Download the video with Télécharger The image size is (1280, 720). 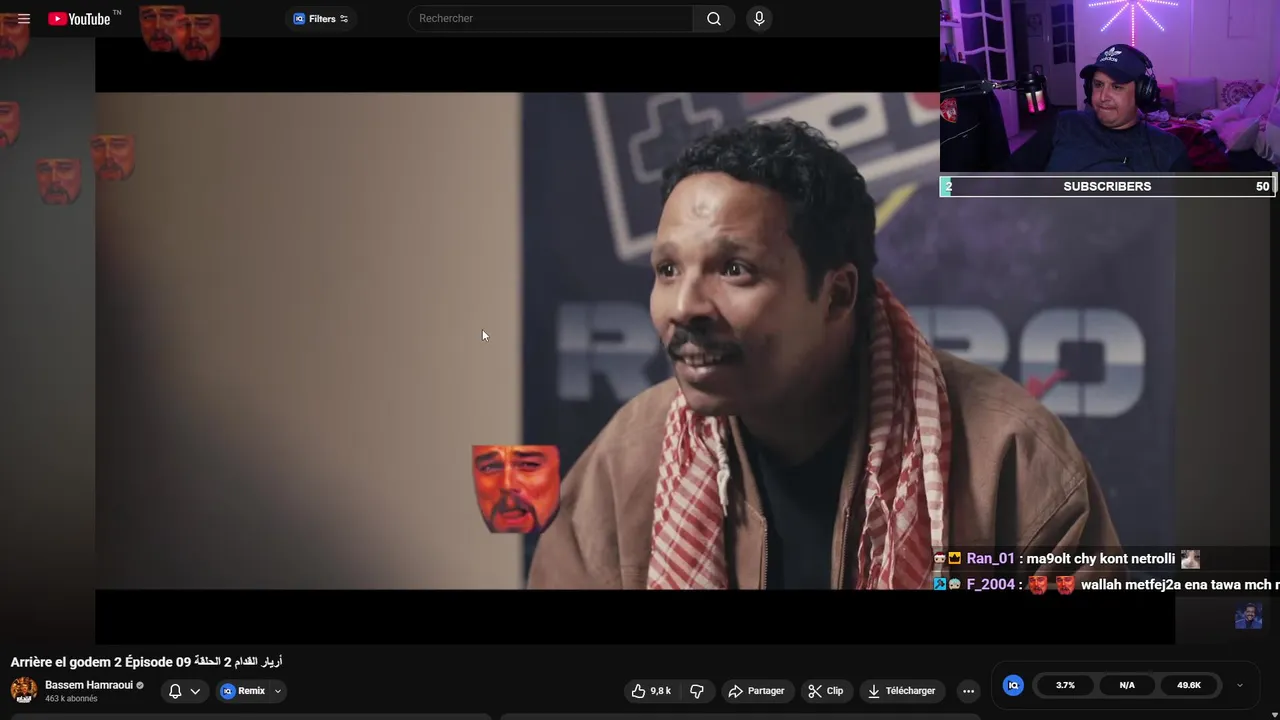(902, 691)
